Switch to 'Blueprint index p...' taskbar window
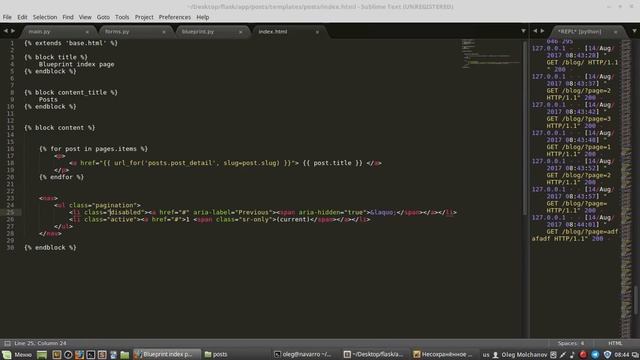640x360 pixels. (x=167, y=354)
